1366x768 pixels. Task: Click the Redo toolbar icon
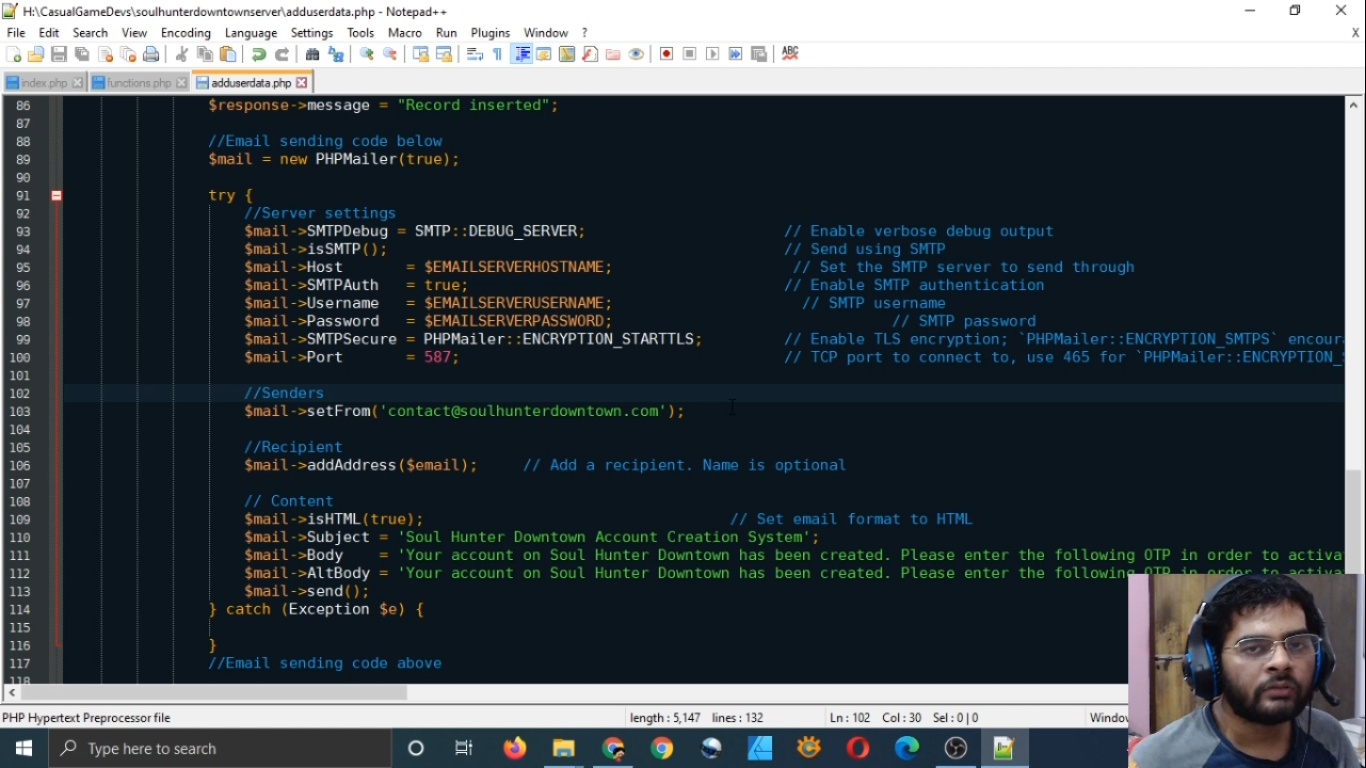[x=282, y=54]
